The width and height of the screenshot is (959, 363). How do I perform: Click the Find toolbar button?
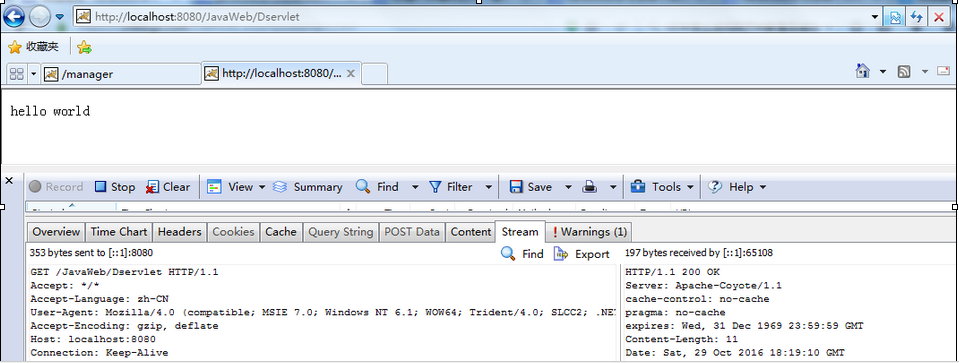point(377,187)
